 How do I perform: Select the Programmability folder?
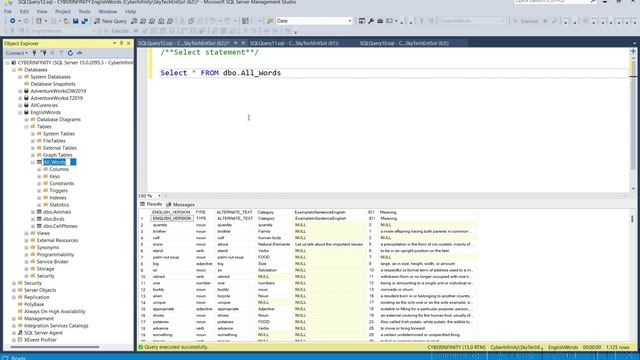point(56,255)
